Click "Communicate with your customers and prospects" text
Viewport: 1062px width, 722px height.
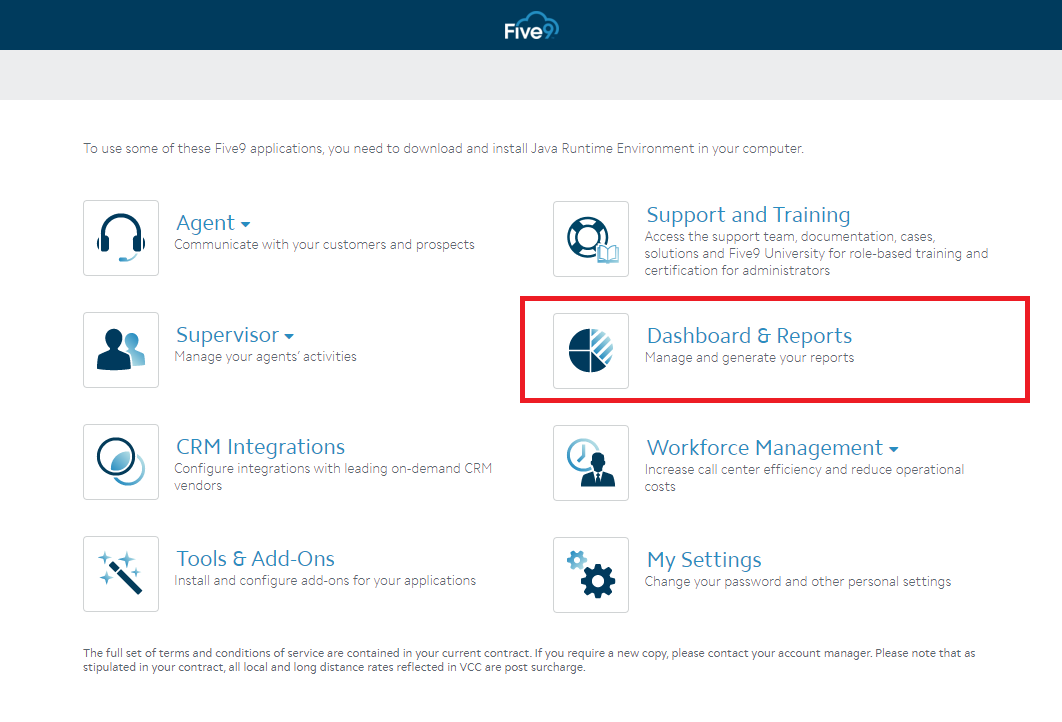324,245
